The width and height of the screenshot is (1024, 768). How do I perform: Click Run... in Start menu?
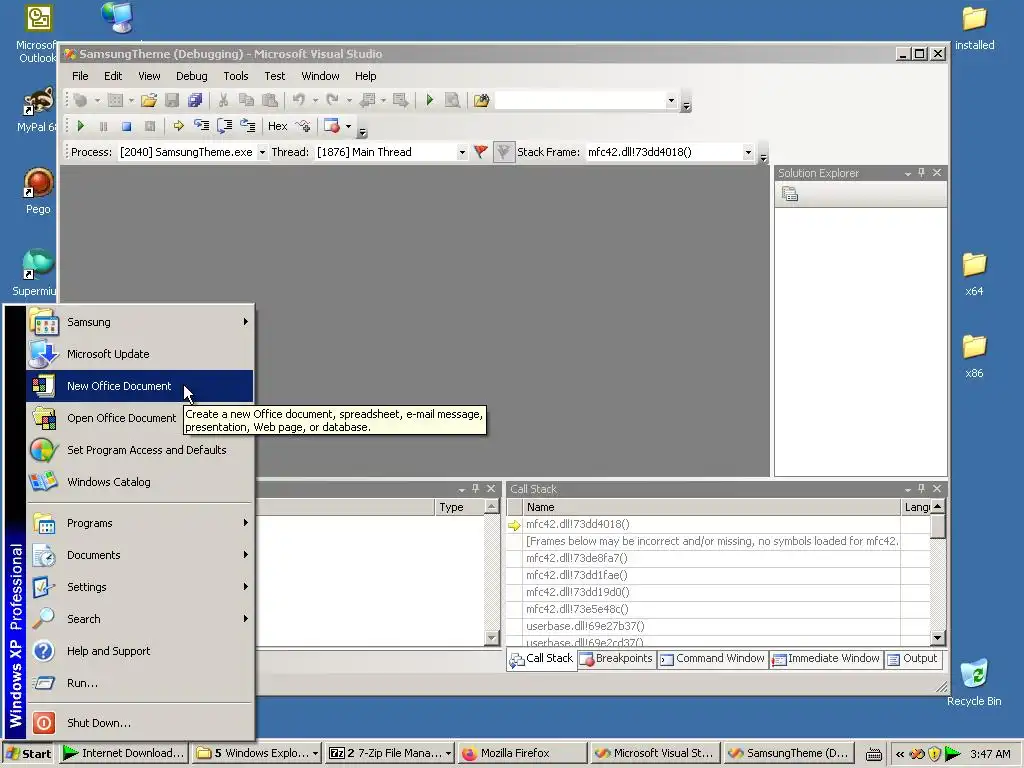139,683
